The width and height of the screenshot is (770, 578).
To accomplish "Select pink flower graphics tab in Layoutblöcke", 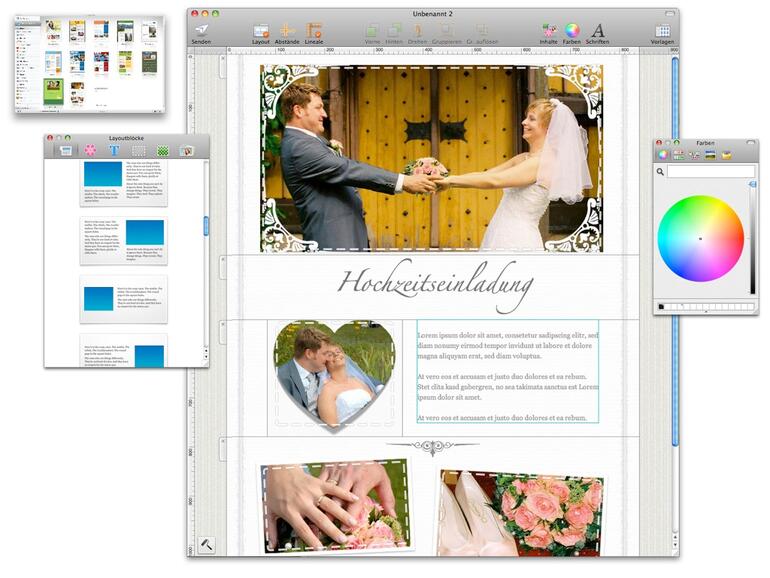I will coord(90,150).
